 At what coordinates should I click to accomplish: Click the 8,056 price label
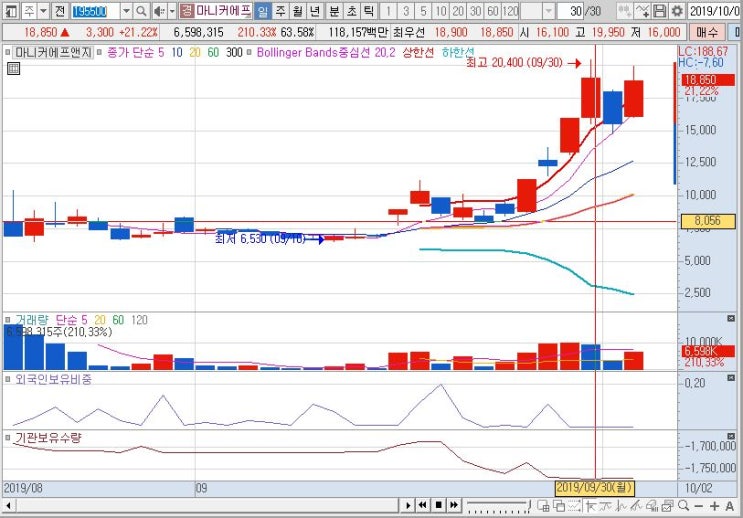[707, 221]
